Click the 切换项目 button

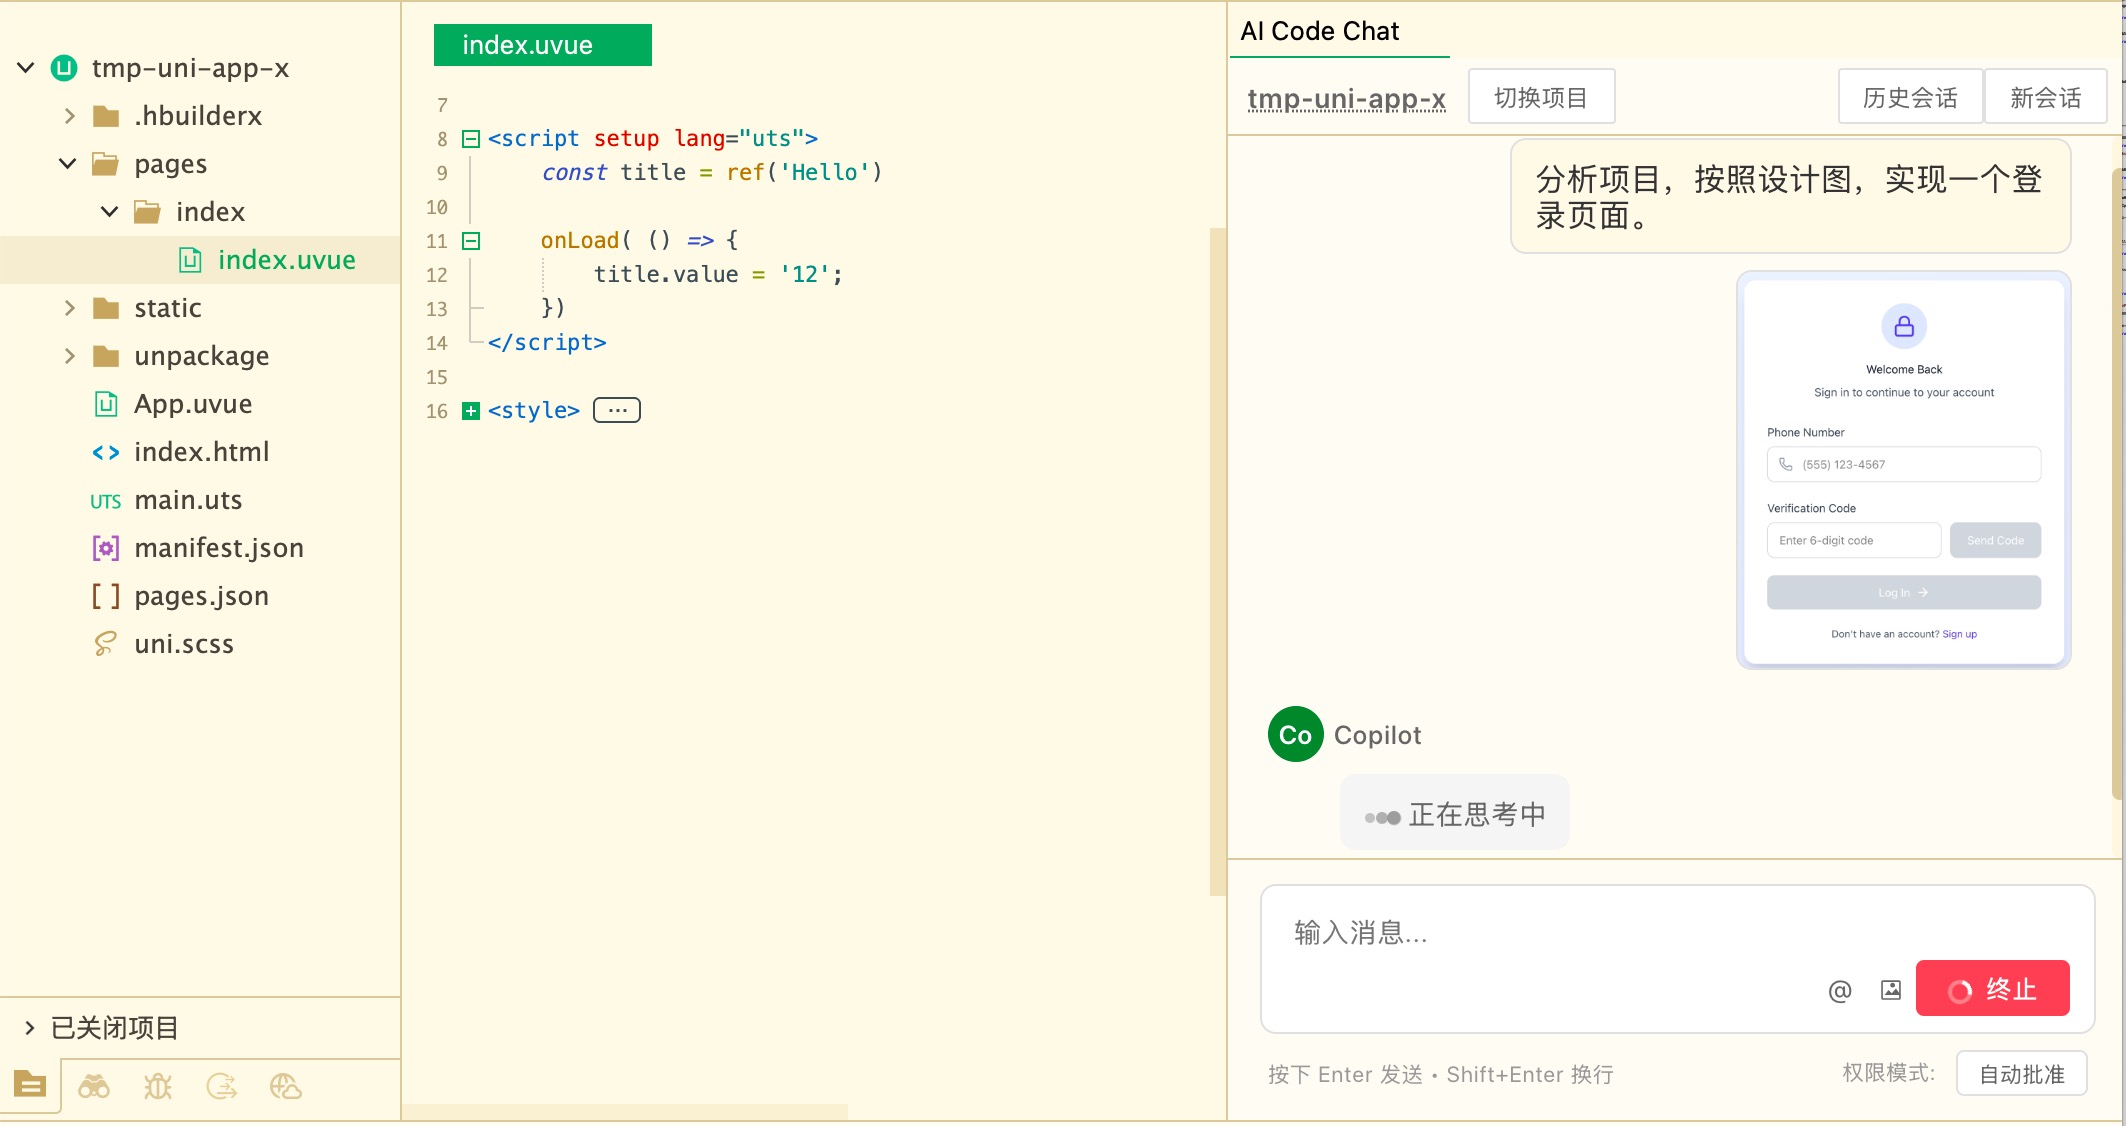point(1540,97)
